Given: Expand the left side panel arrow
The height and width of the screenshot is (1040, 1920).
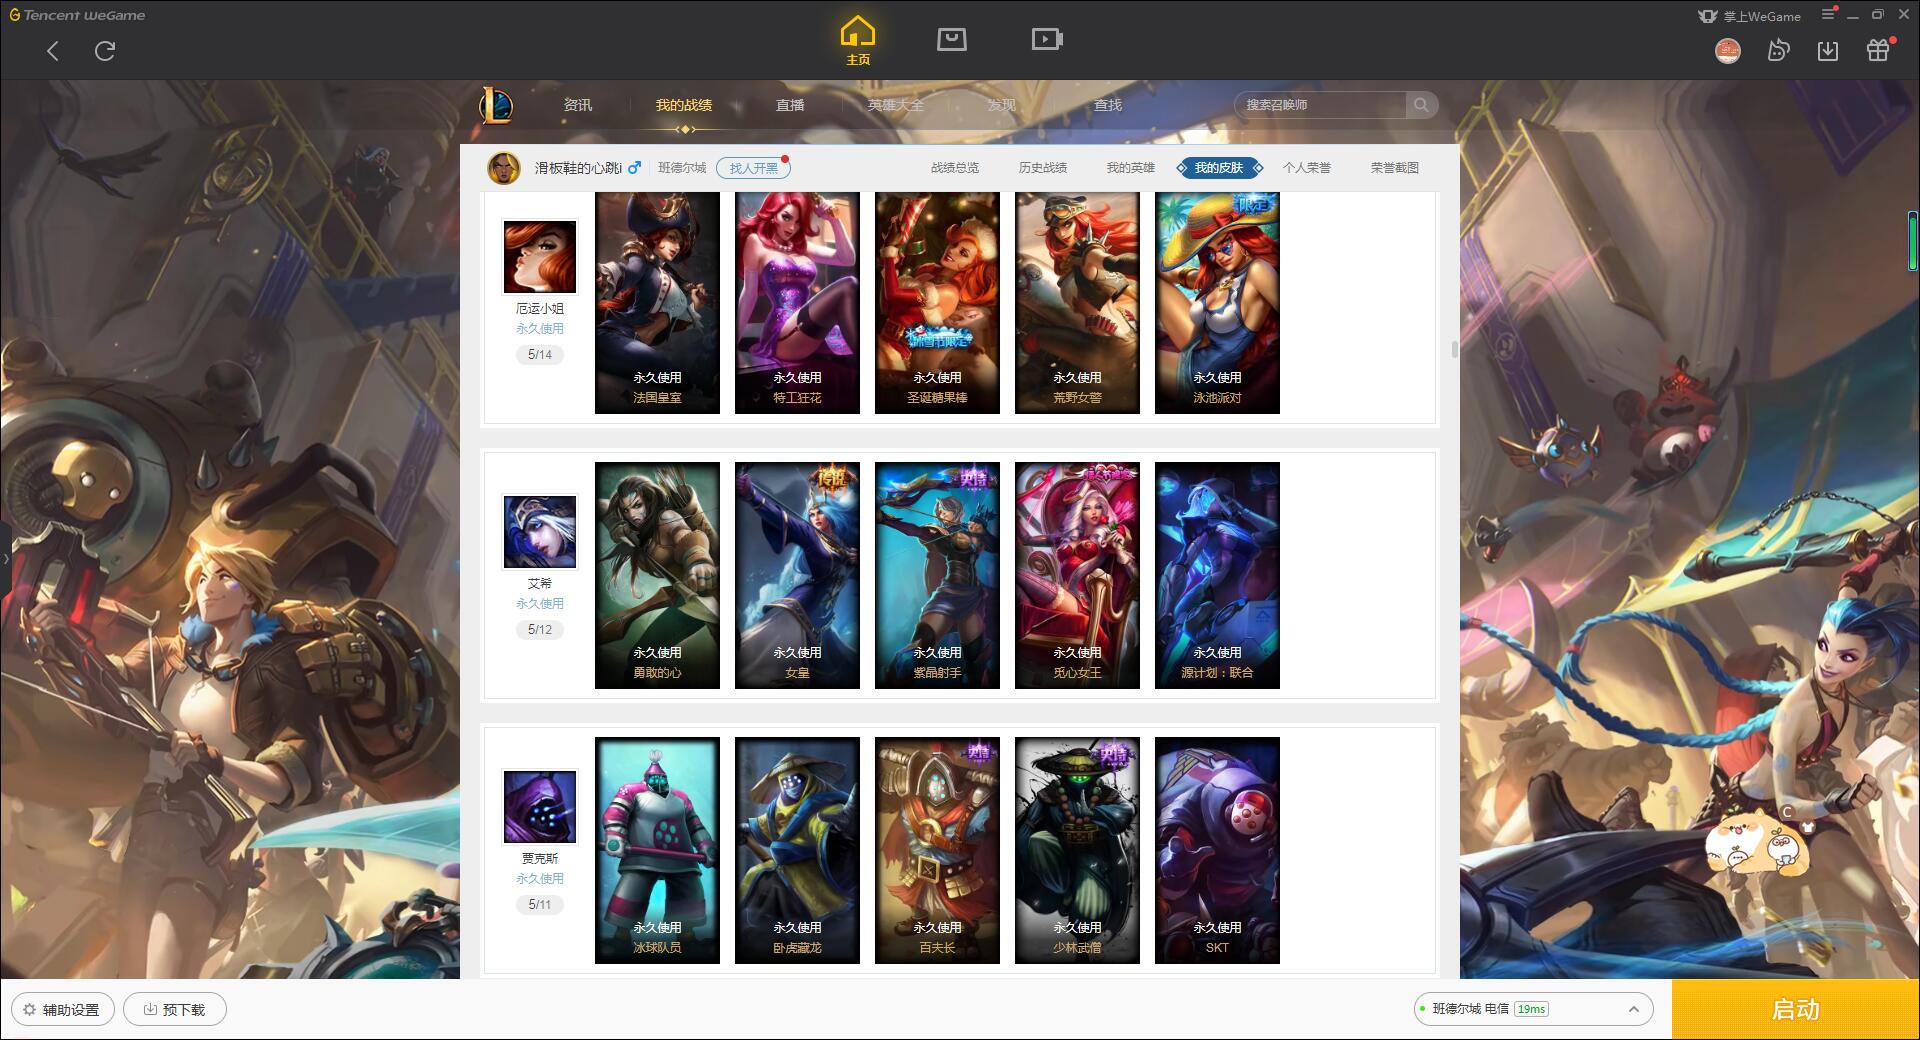Looking at the screenshot, I should click(5, 558).
